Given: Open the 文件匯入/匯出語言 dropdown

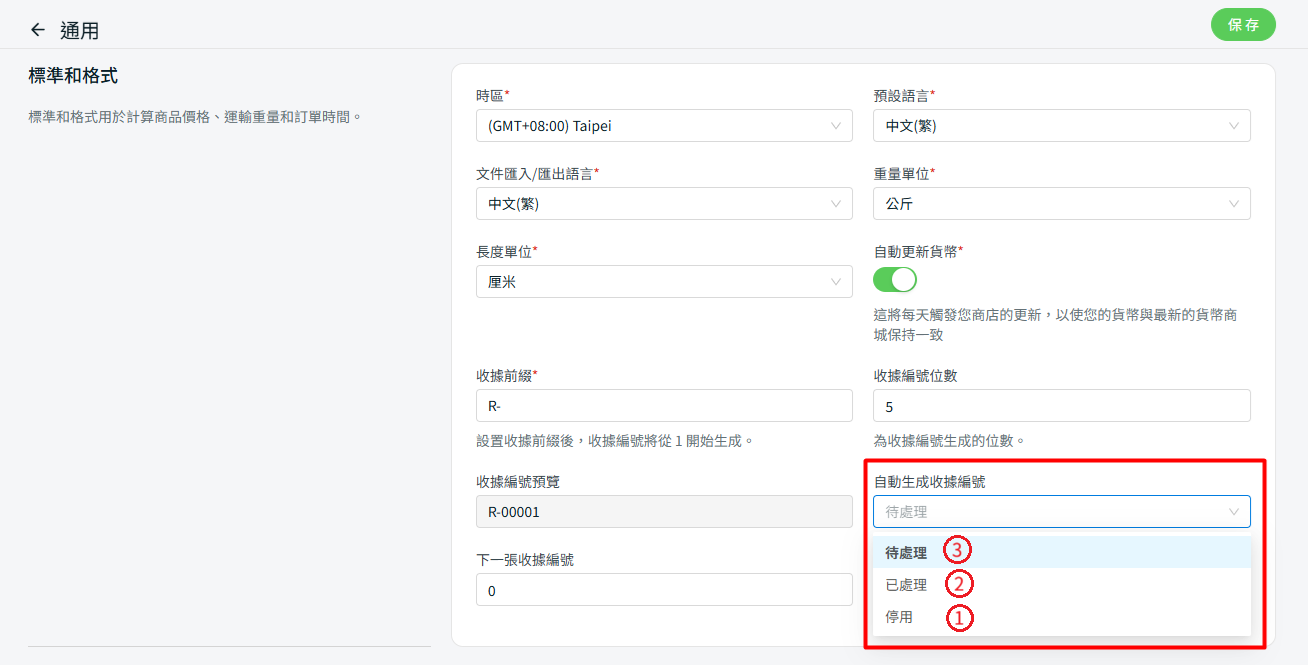Looking at the screenshot, I should coord(663,204).
